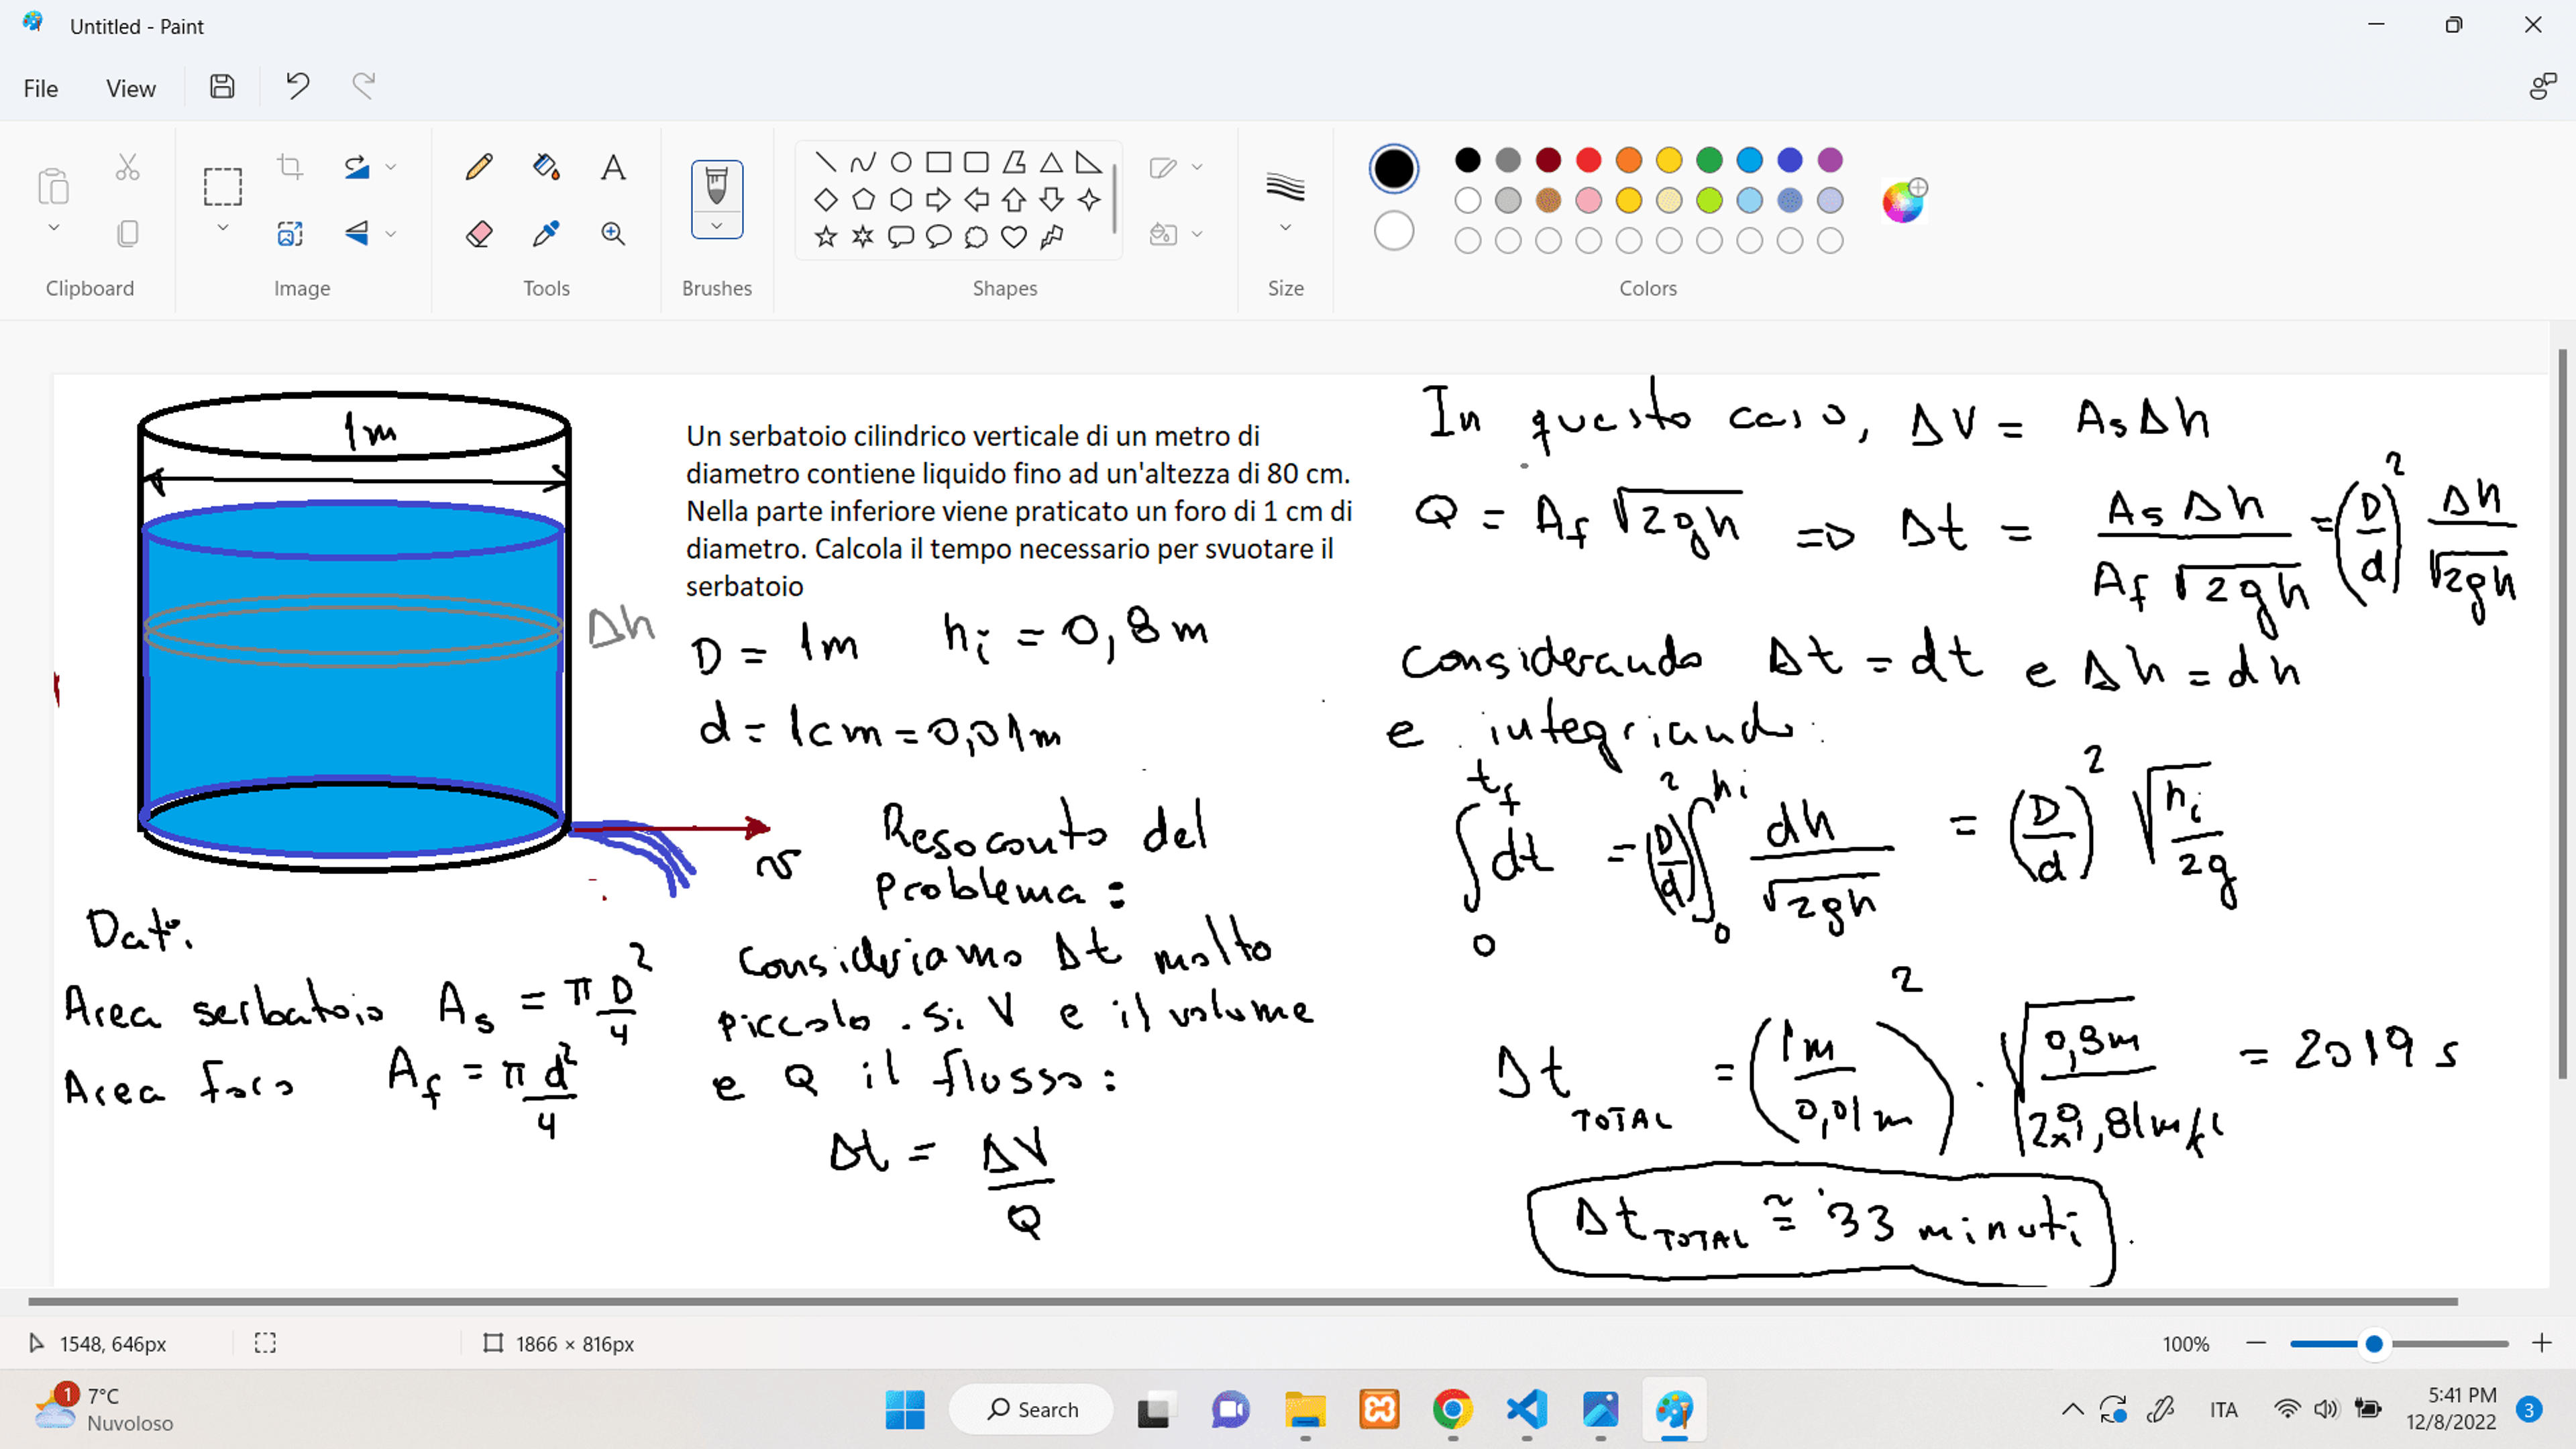Click the Cut scissors icon

[x=127, y=166]
